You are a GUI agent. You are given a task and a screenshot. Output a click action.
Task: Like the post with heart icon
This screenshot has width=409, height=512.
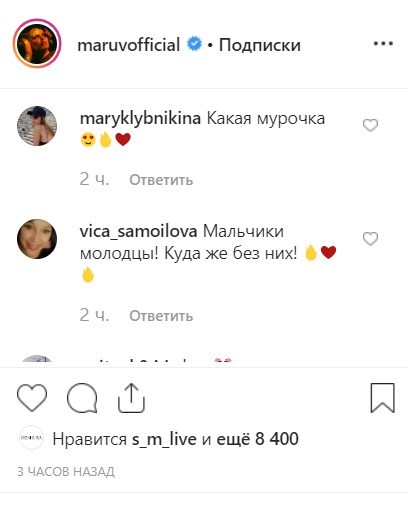(x=32, y=397)
